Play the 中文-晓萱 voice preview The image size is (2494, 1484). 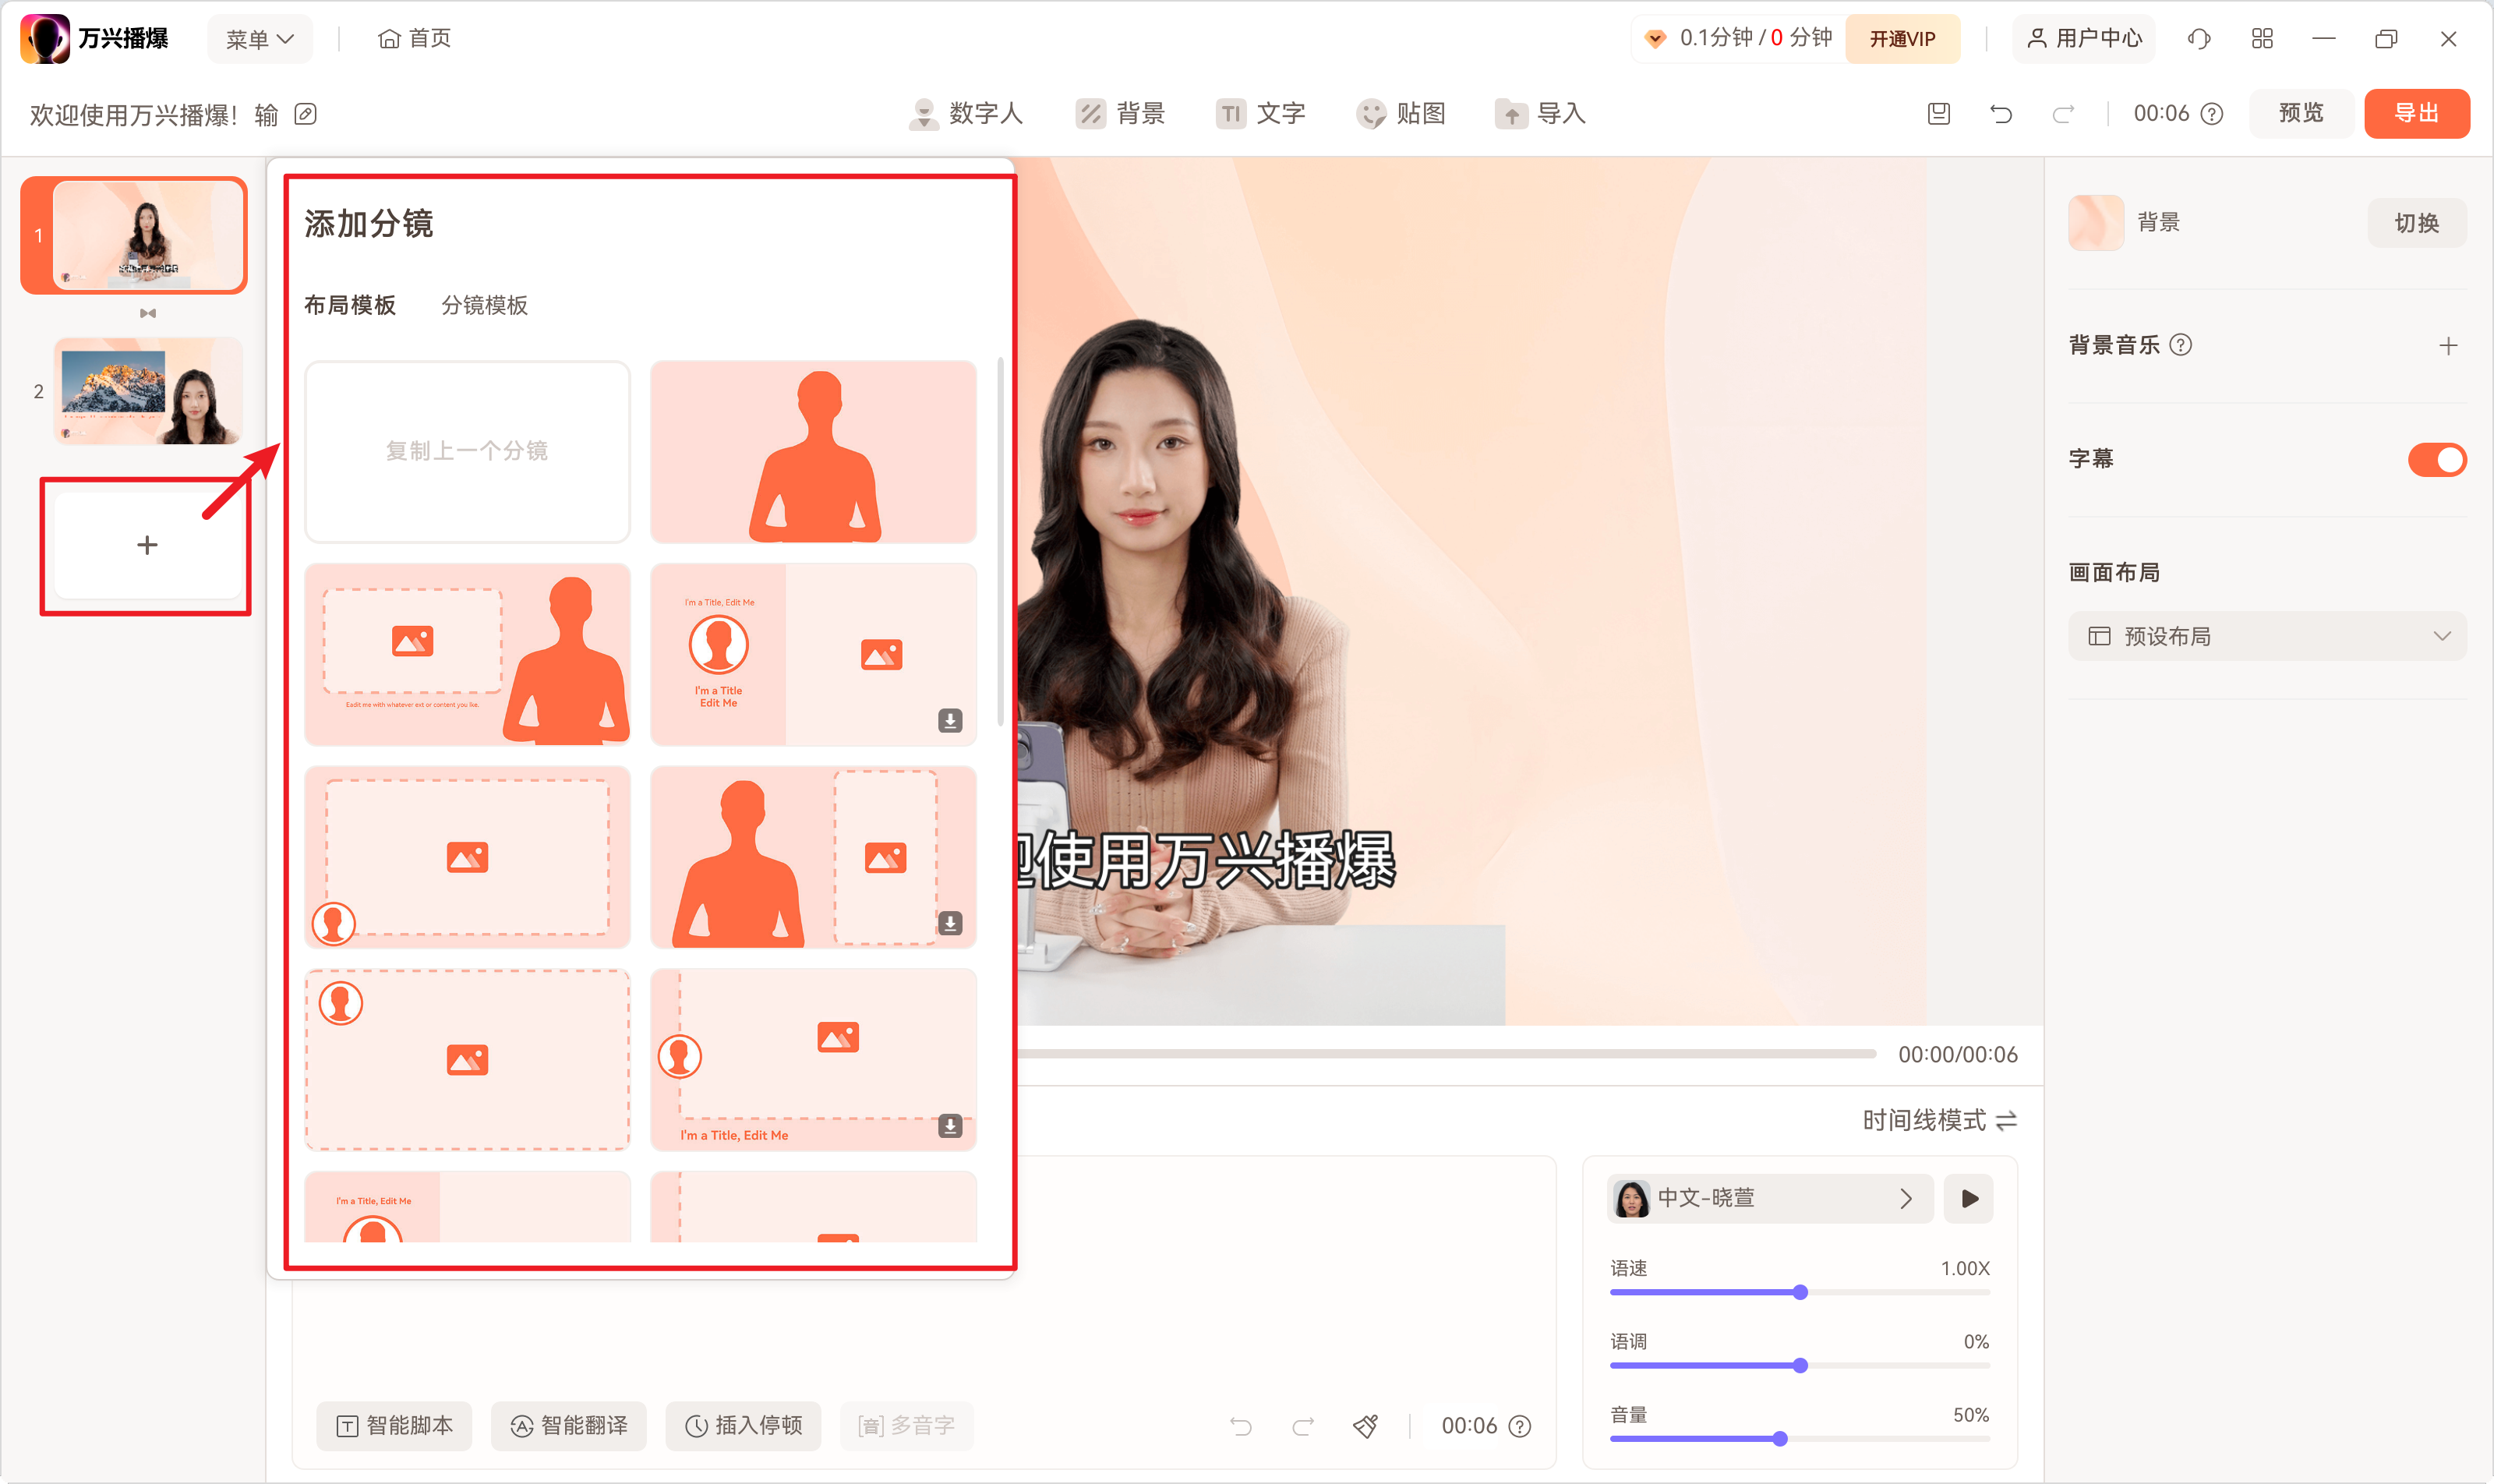(1969, 1198)
